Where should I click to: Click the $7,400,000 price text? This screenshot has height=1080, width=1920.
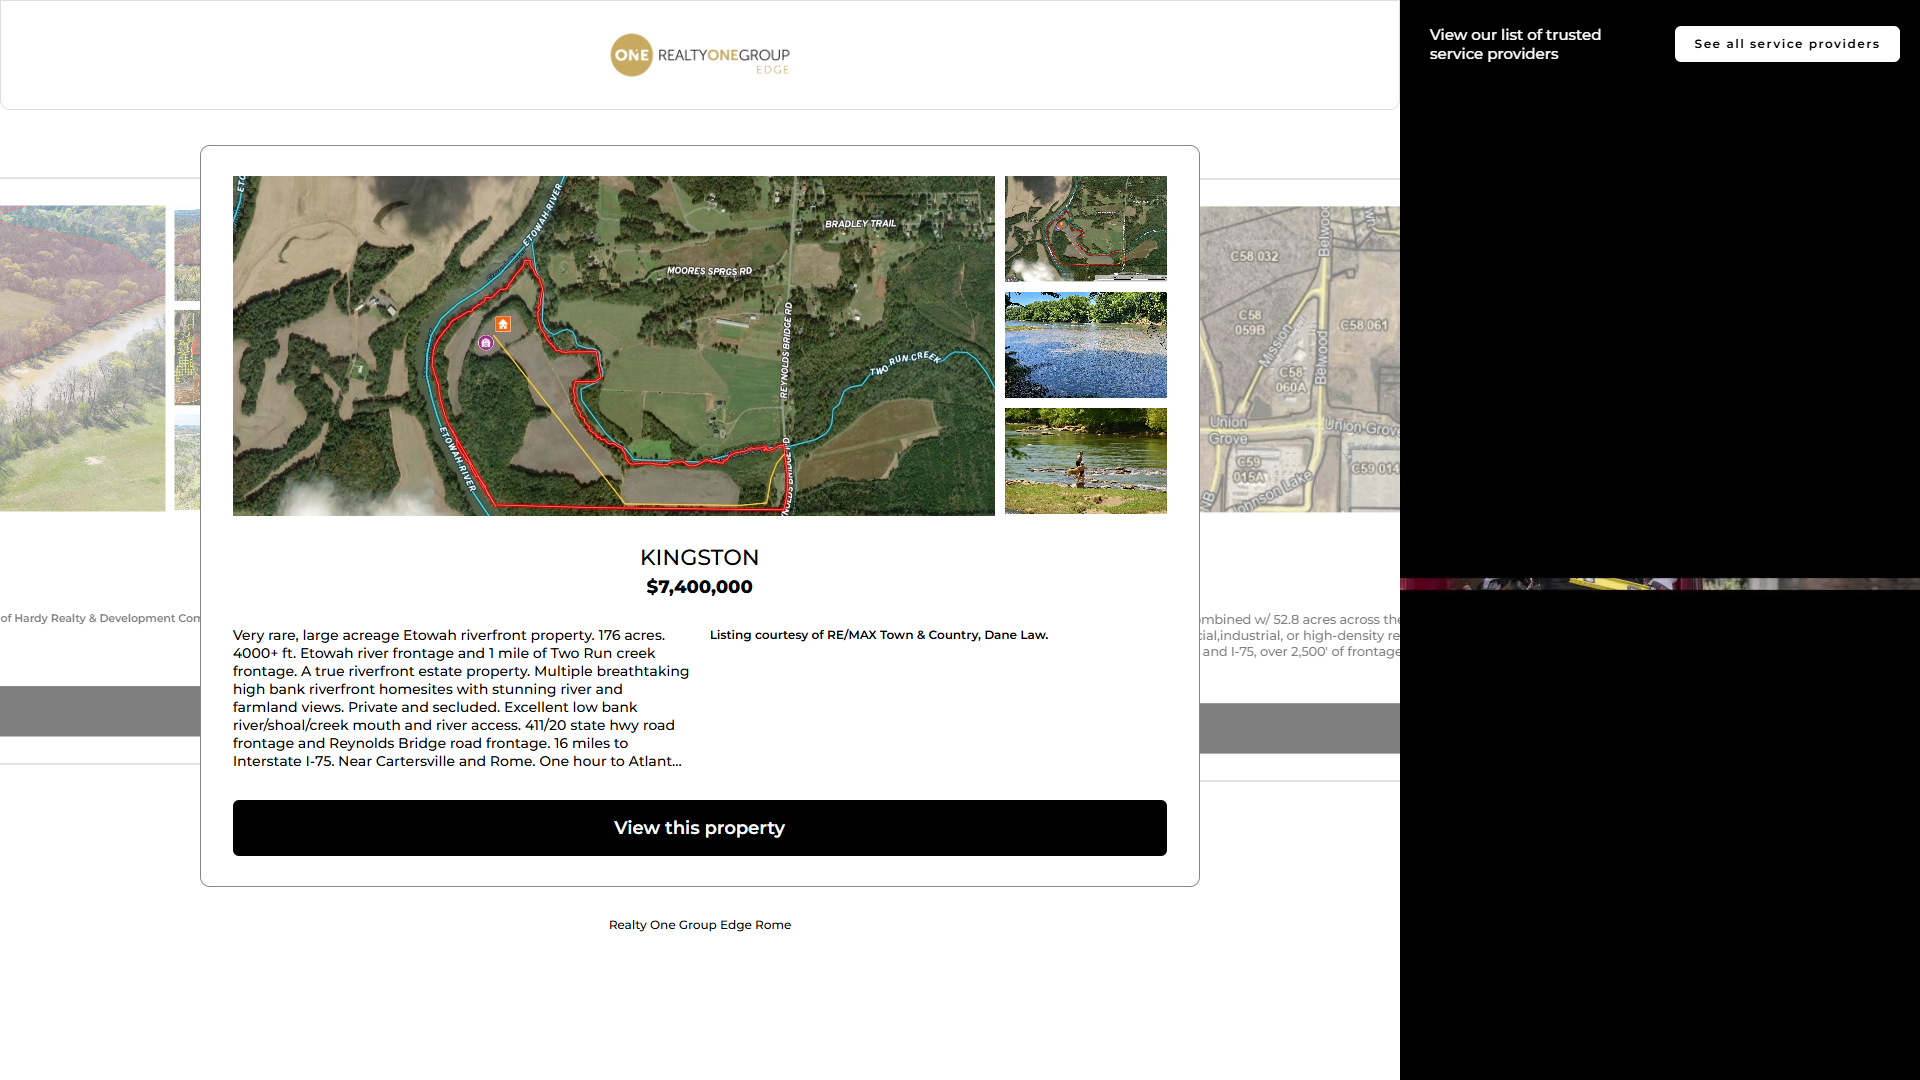(x=699, y=587)
